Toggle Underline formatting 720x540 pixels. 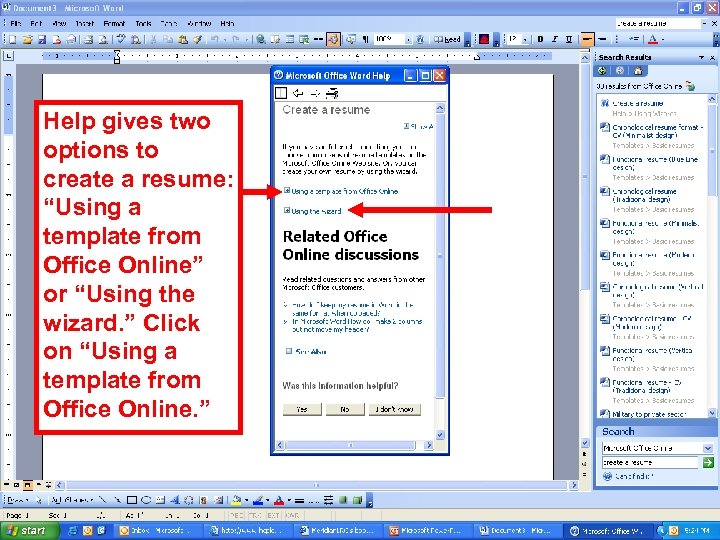tap(569, 39)
